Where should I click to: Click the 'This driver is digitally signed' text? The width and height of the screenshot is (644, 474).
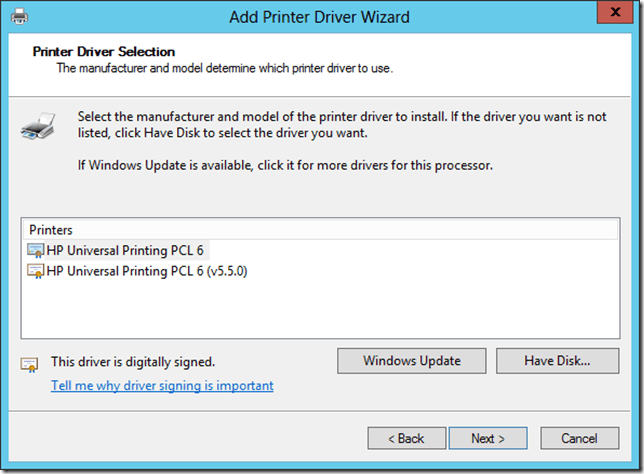[x=133, y=362]
